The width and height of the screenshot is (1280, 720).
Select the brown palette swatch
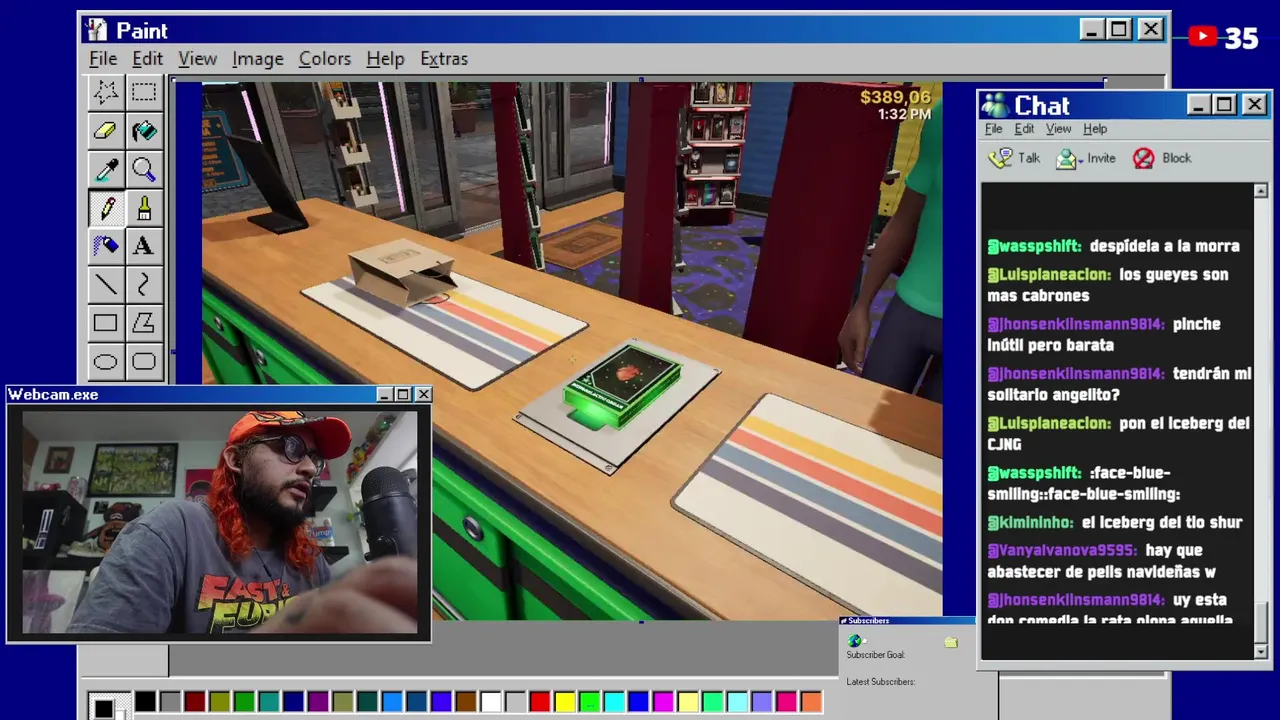click(465, 702)
